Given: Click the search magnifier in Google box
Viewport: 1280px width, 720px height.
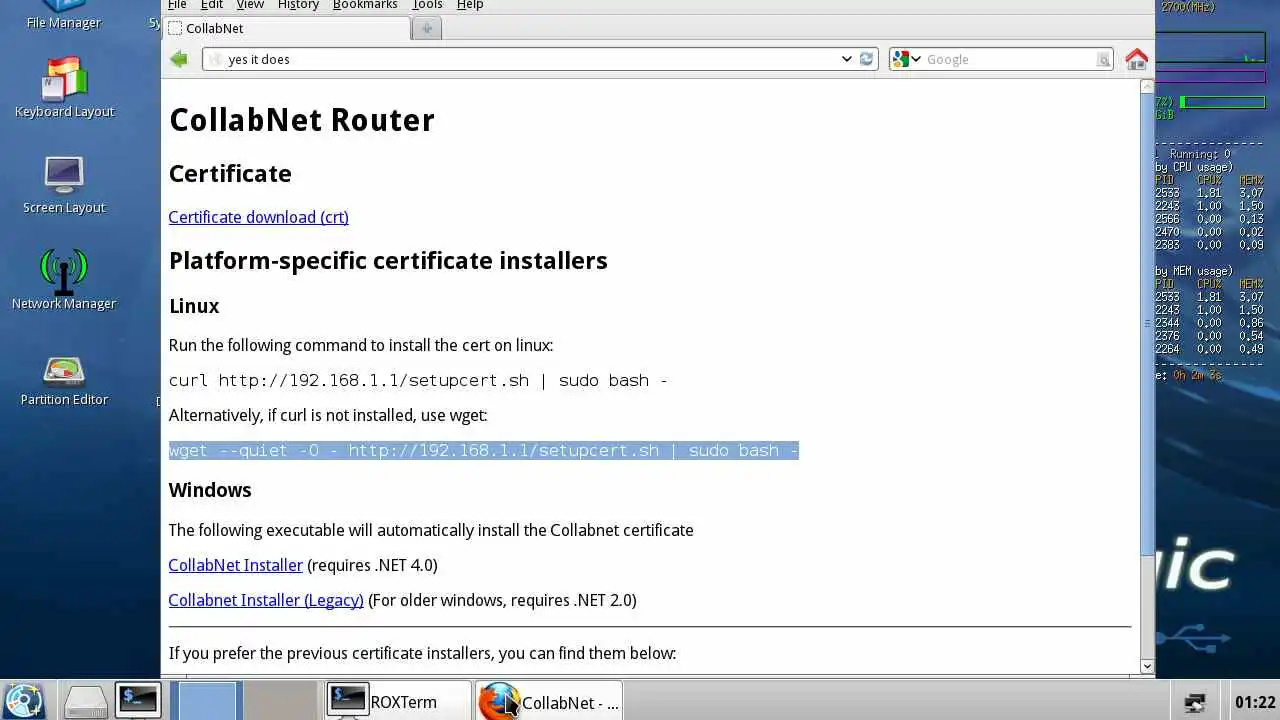Looking at the screenshot, I should tap(1103, 60).
